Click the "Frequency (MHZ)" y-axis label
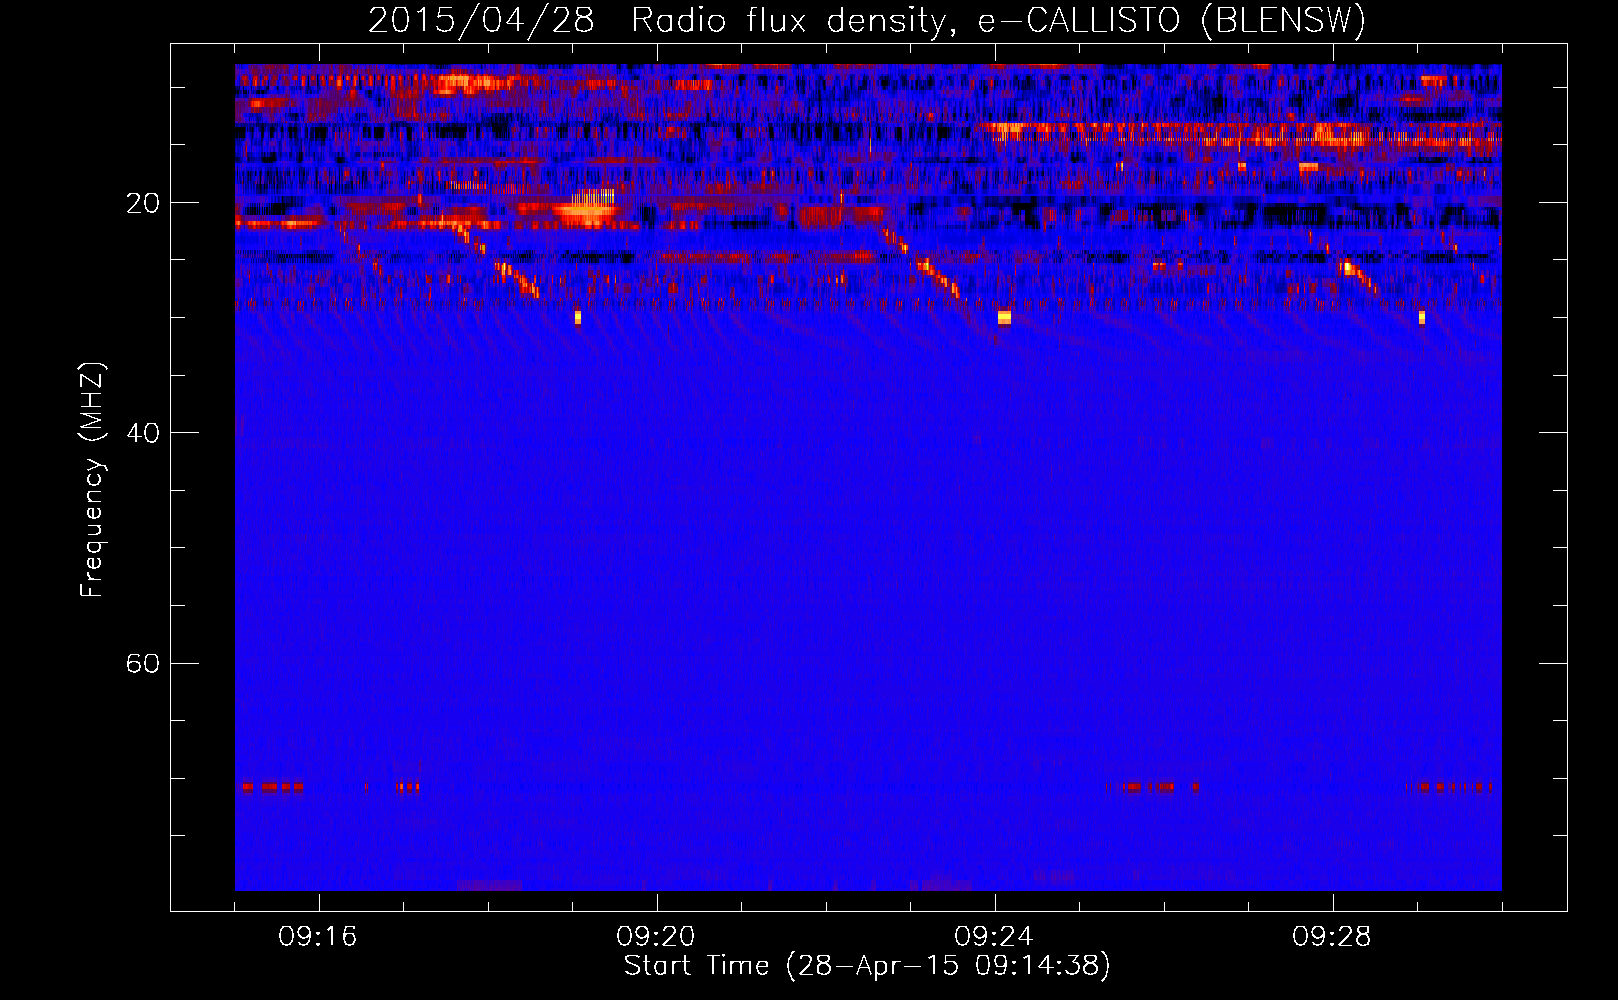Viewport: 1618px width, 1000px height. 92,480
